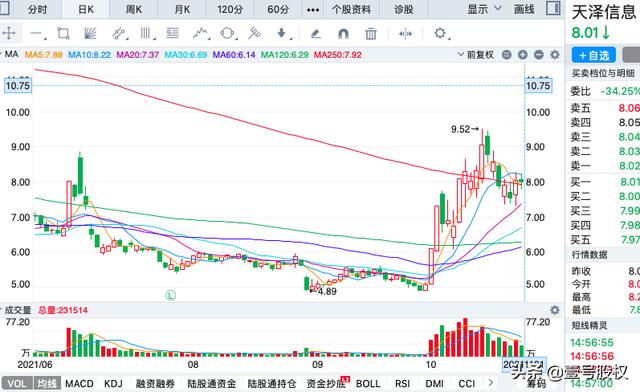Click the 买卖档位与明细 header
Image resolution: width=640 pixels, height=392 pixels.
(603, 74)
